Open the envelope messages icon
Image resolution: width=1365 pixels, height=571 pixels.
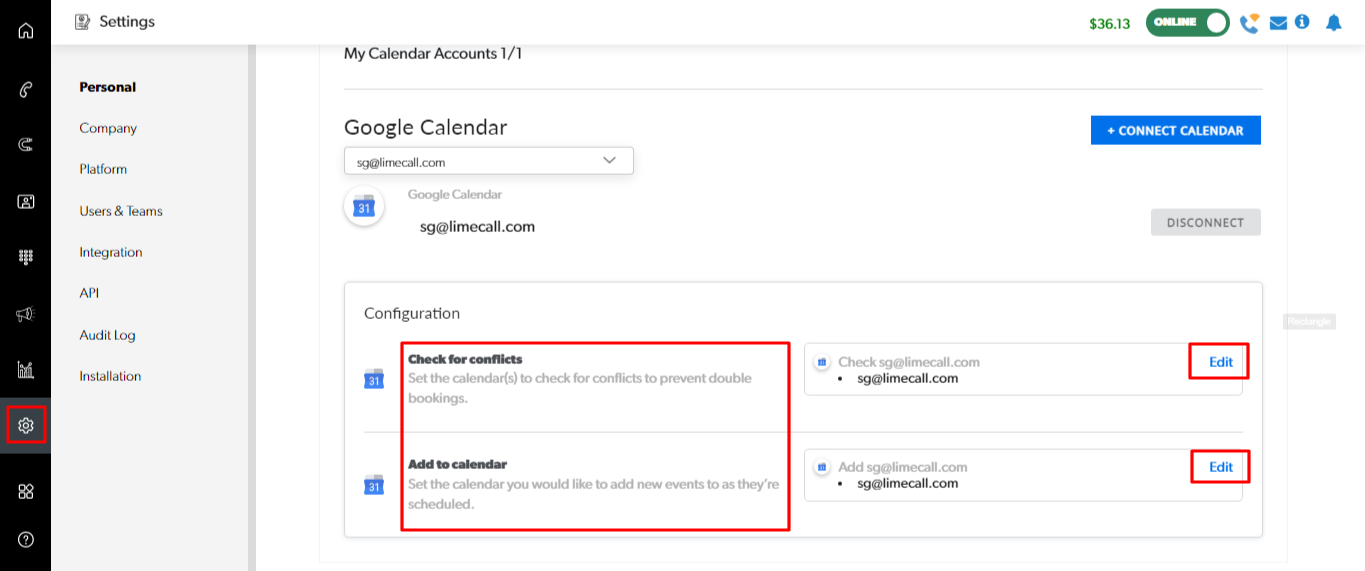pyautogui.click(x=1278, y=23)
